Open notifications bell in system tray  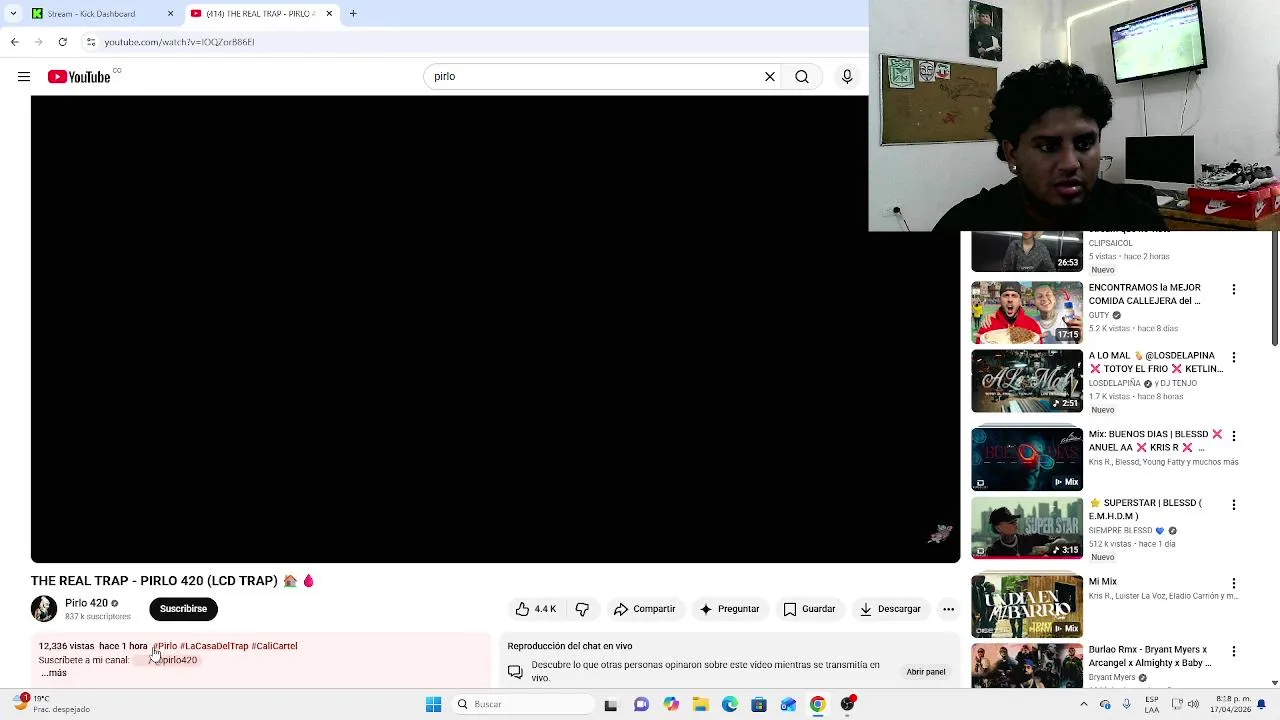click(1261, 704)
